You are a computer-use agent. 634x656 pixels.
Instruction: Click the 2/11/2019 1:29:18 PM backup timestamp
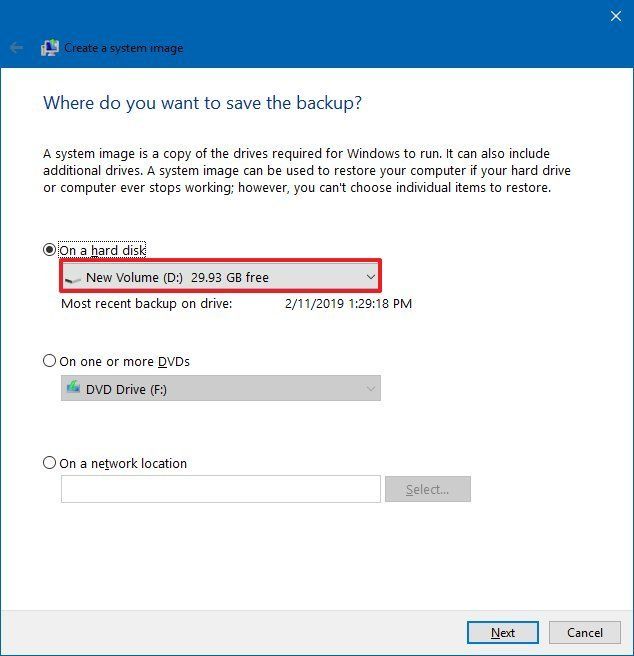pyautogui.click(x=348, y=303)
